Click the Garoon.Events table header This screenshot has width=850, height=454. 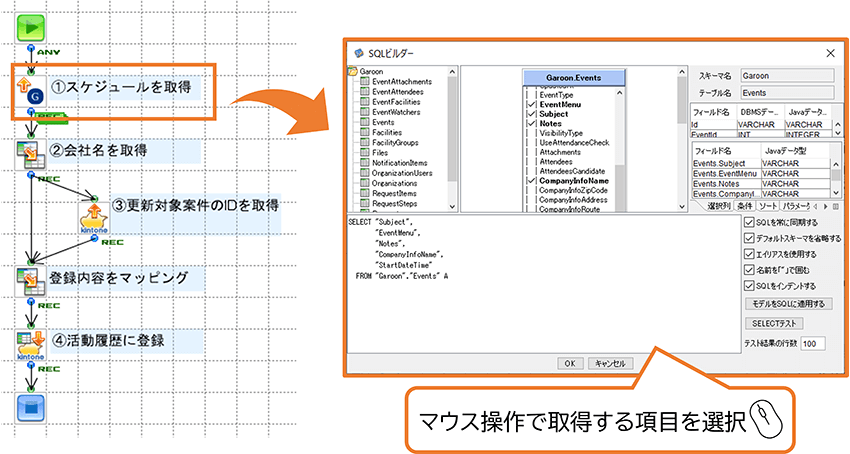pos(574,78)
